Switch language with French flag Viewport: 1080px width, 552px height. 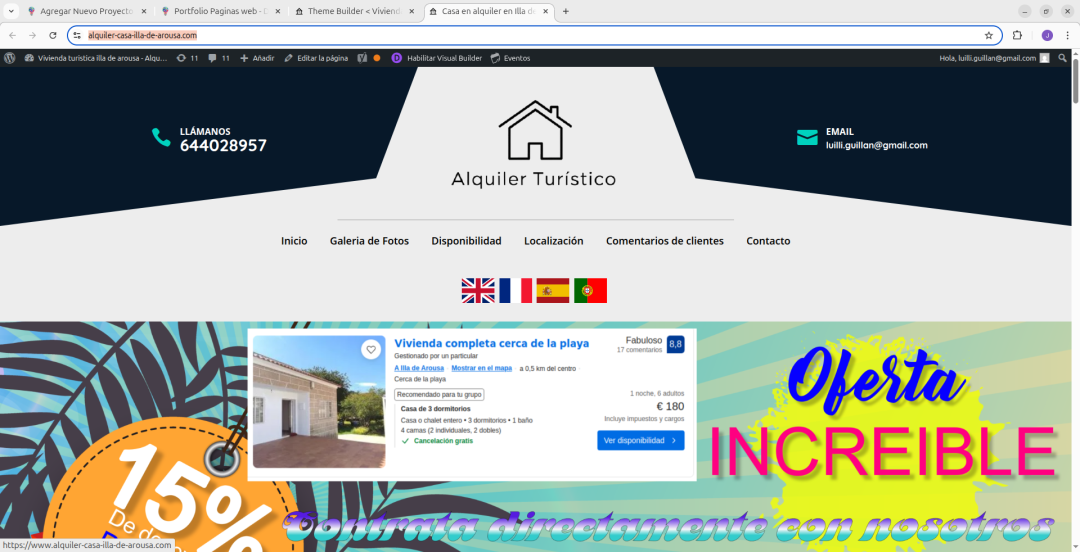point(515,291)
